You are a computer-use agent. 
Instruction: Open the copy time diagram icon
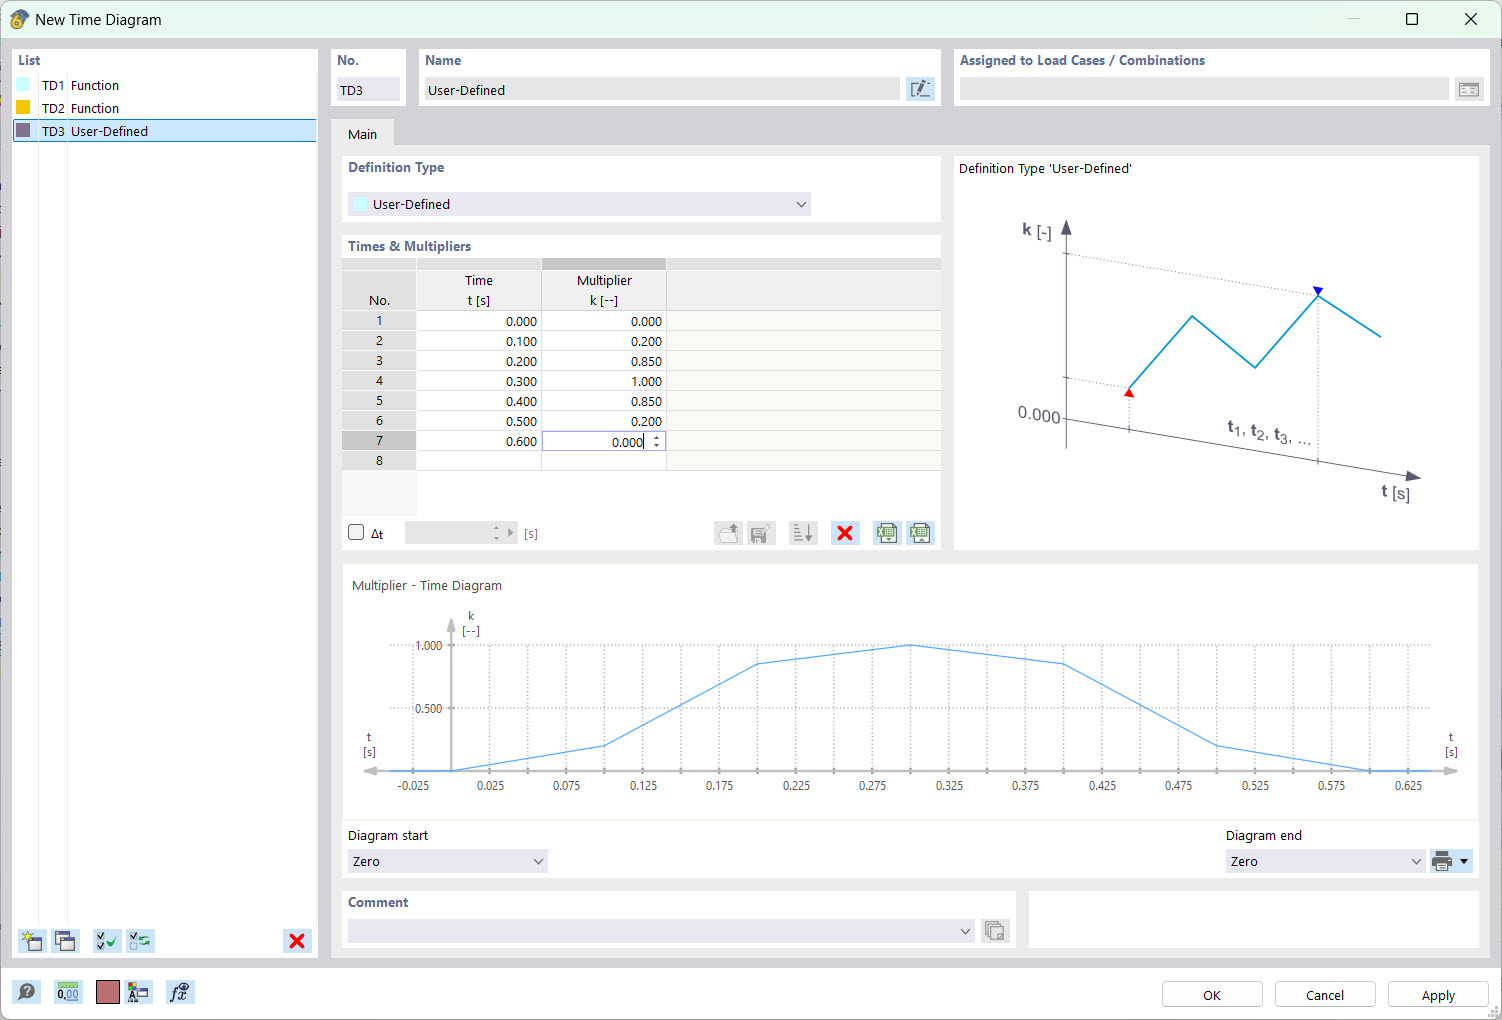(65, 941)
